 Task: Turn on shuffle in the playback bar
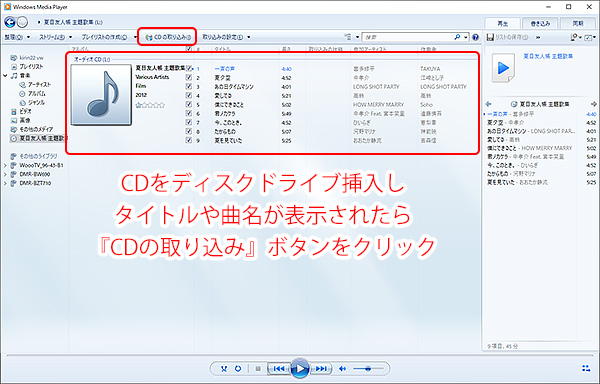[x=224, y=369]
